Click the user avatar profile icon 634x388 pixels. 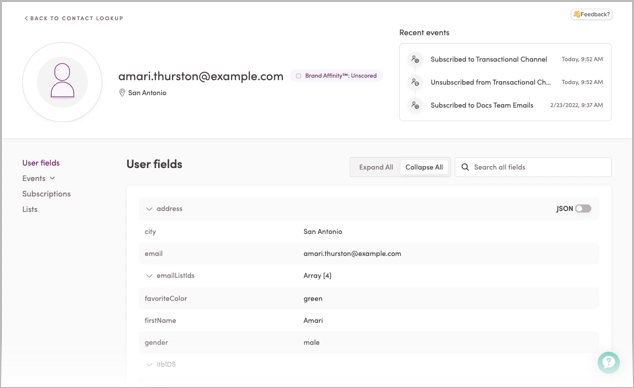[62, 82]
